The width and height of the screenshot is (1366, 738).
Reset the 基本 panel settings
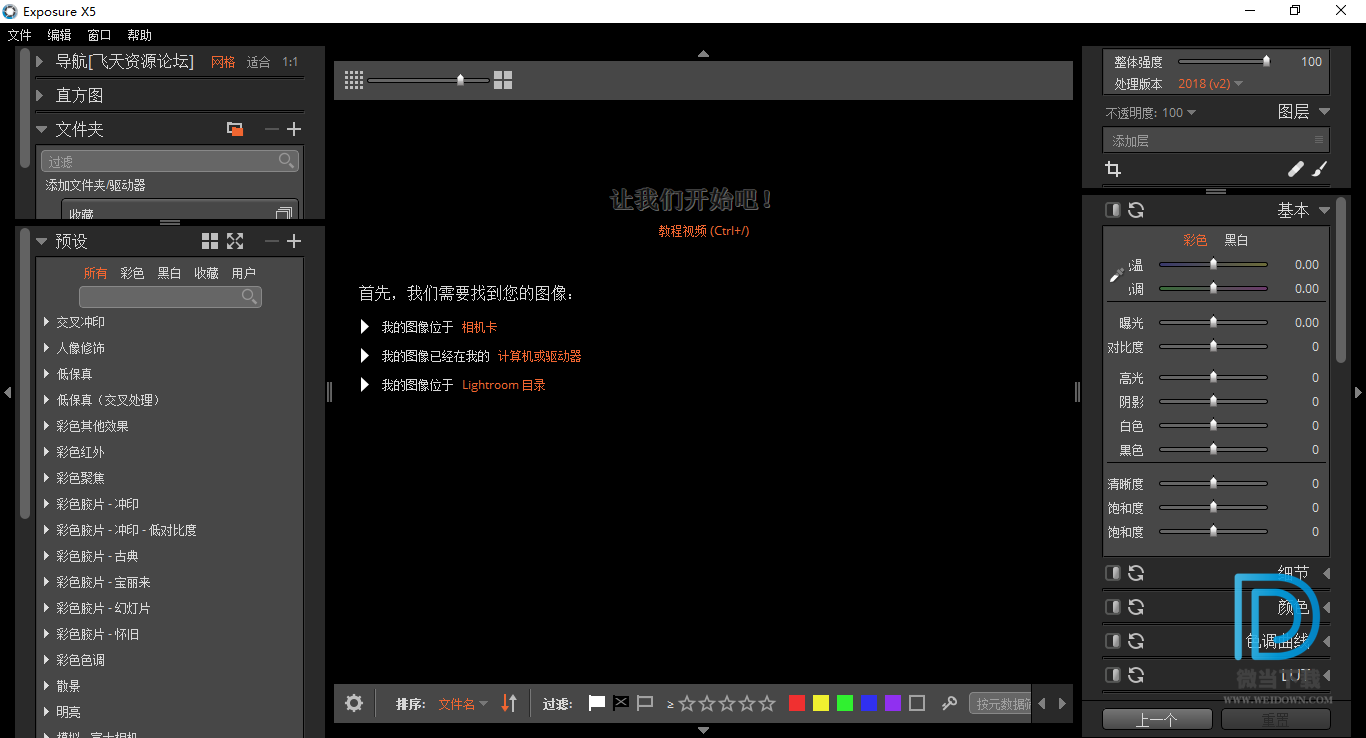pos(1136,210)
